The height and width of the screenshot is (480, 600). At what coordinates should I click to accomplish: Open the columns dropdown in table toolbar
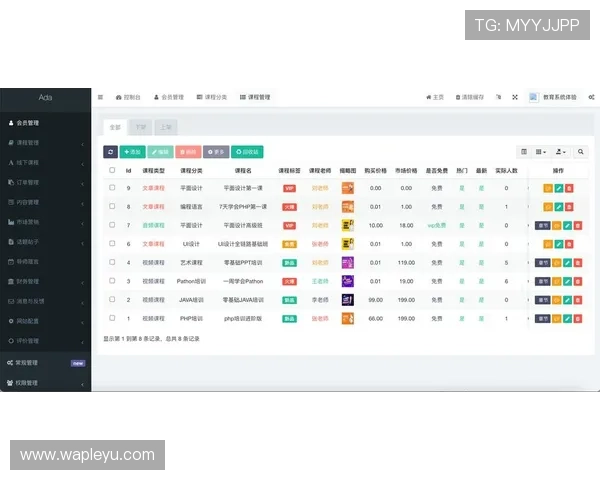[541, 152]
